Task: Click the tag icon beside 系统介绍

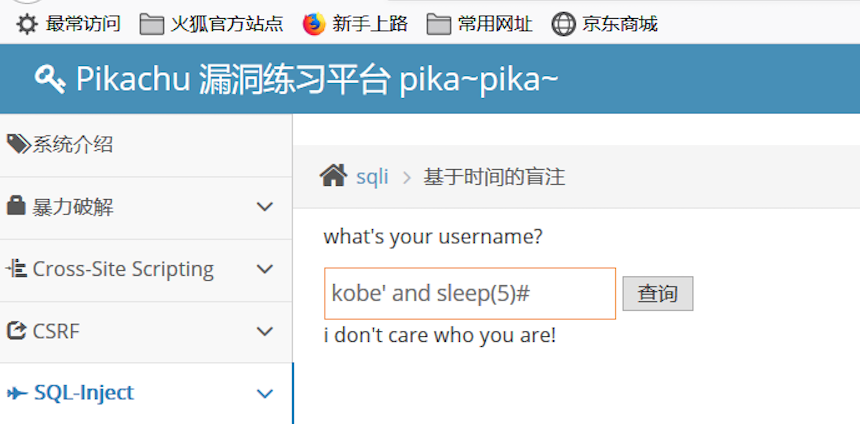Action: coord(19,144)
